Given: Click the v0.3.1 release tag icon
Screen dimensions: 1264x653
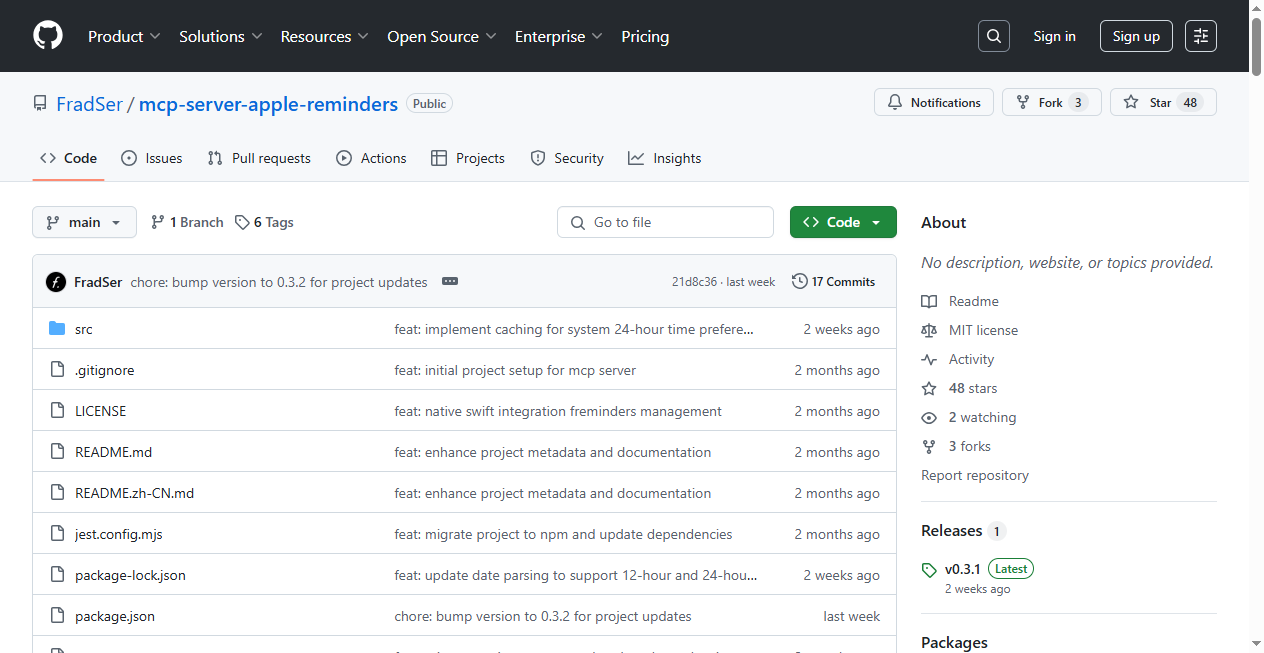Looking at the screenshot, I should pos(930,570).
